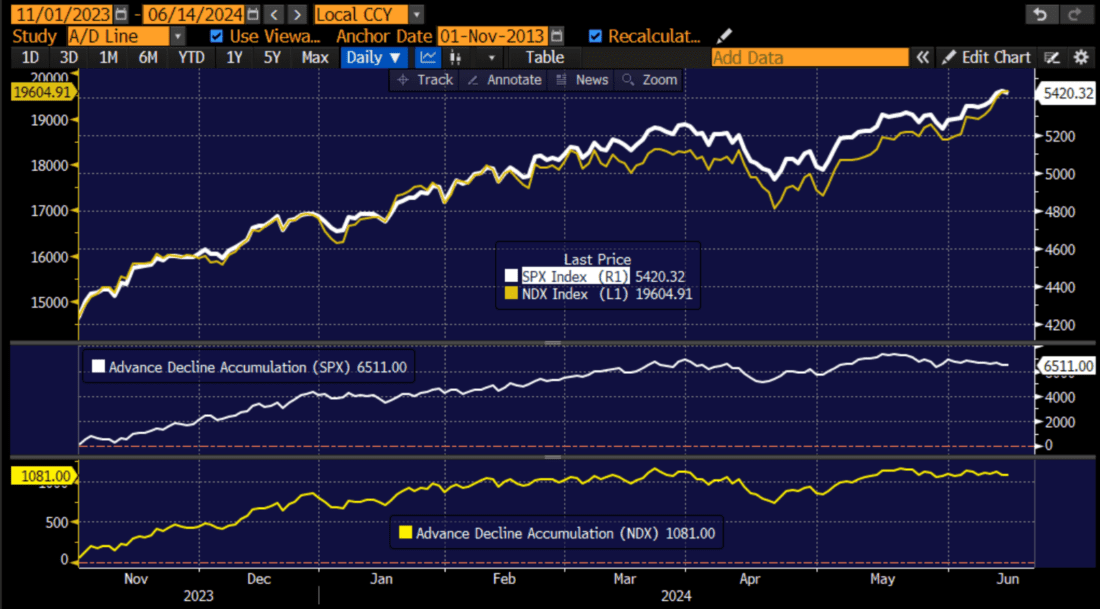Select the Track crosshair tool
The width and height of the screenshot is (1100, 609).
(x=424, y=79)
